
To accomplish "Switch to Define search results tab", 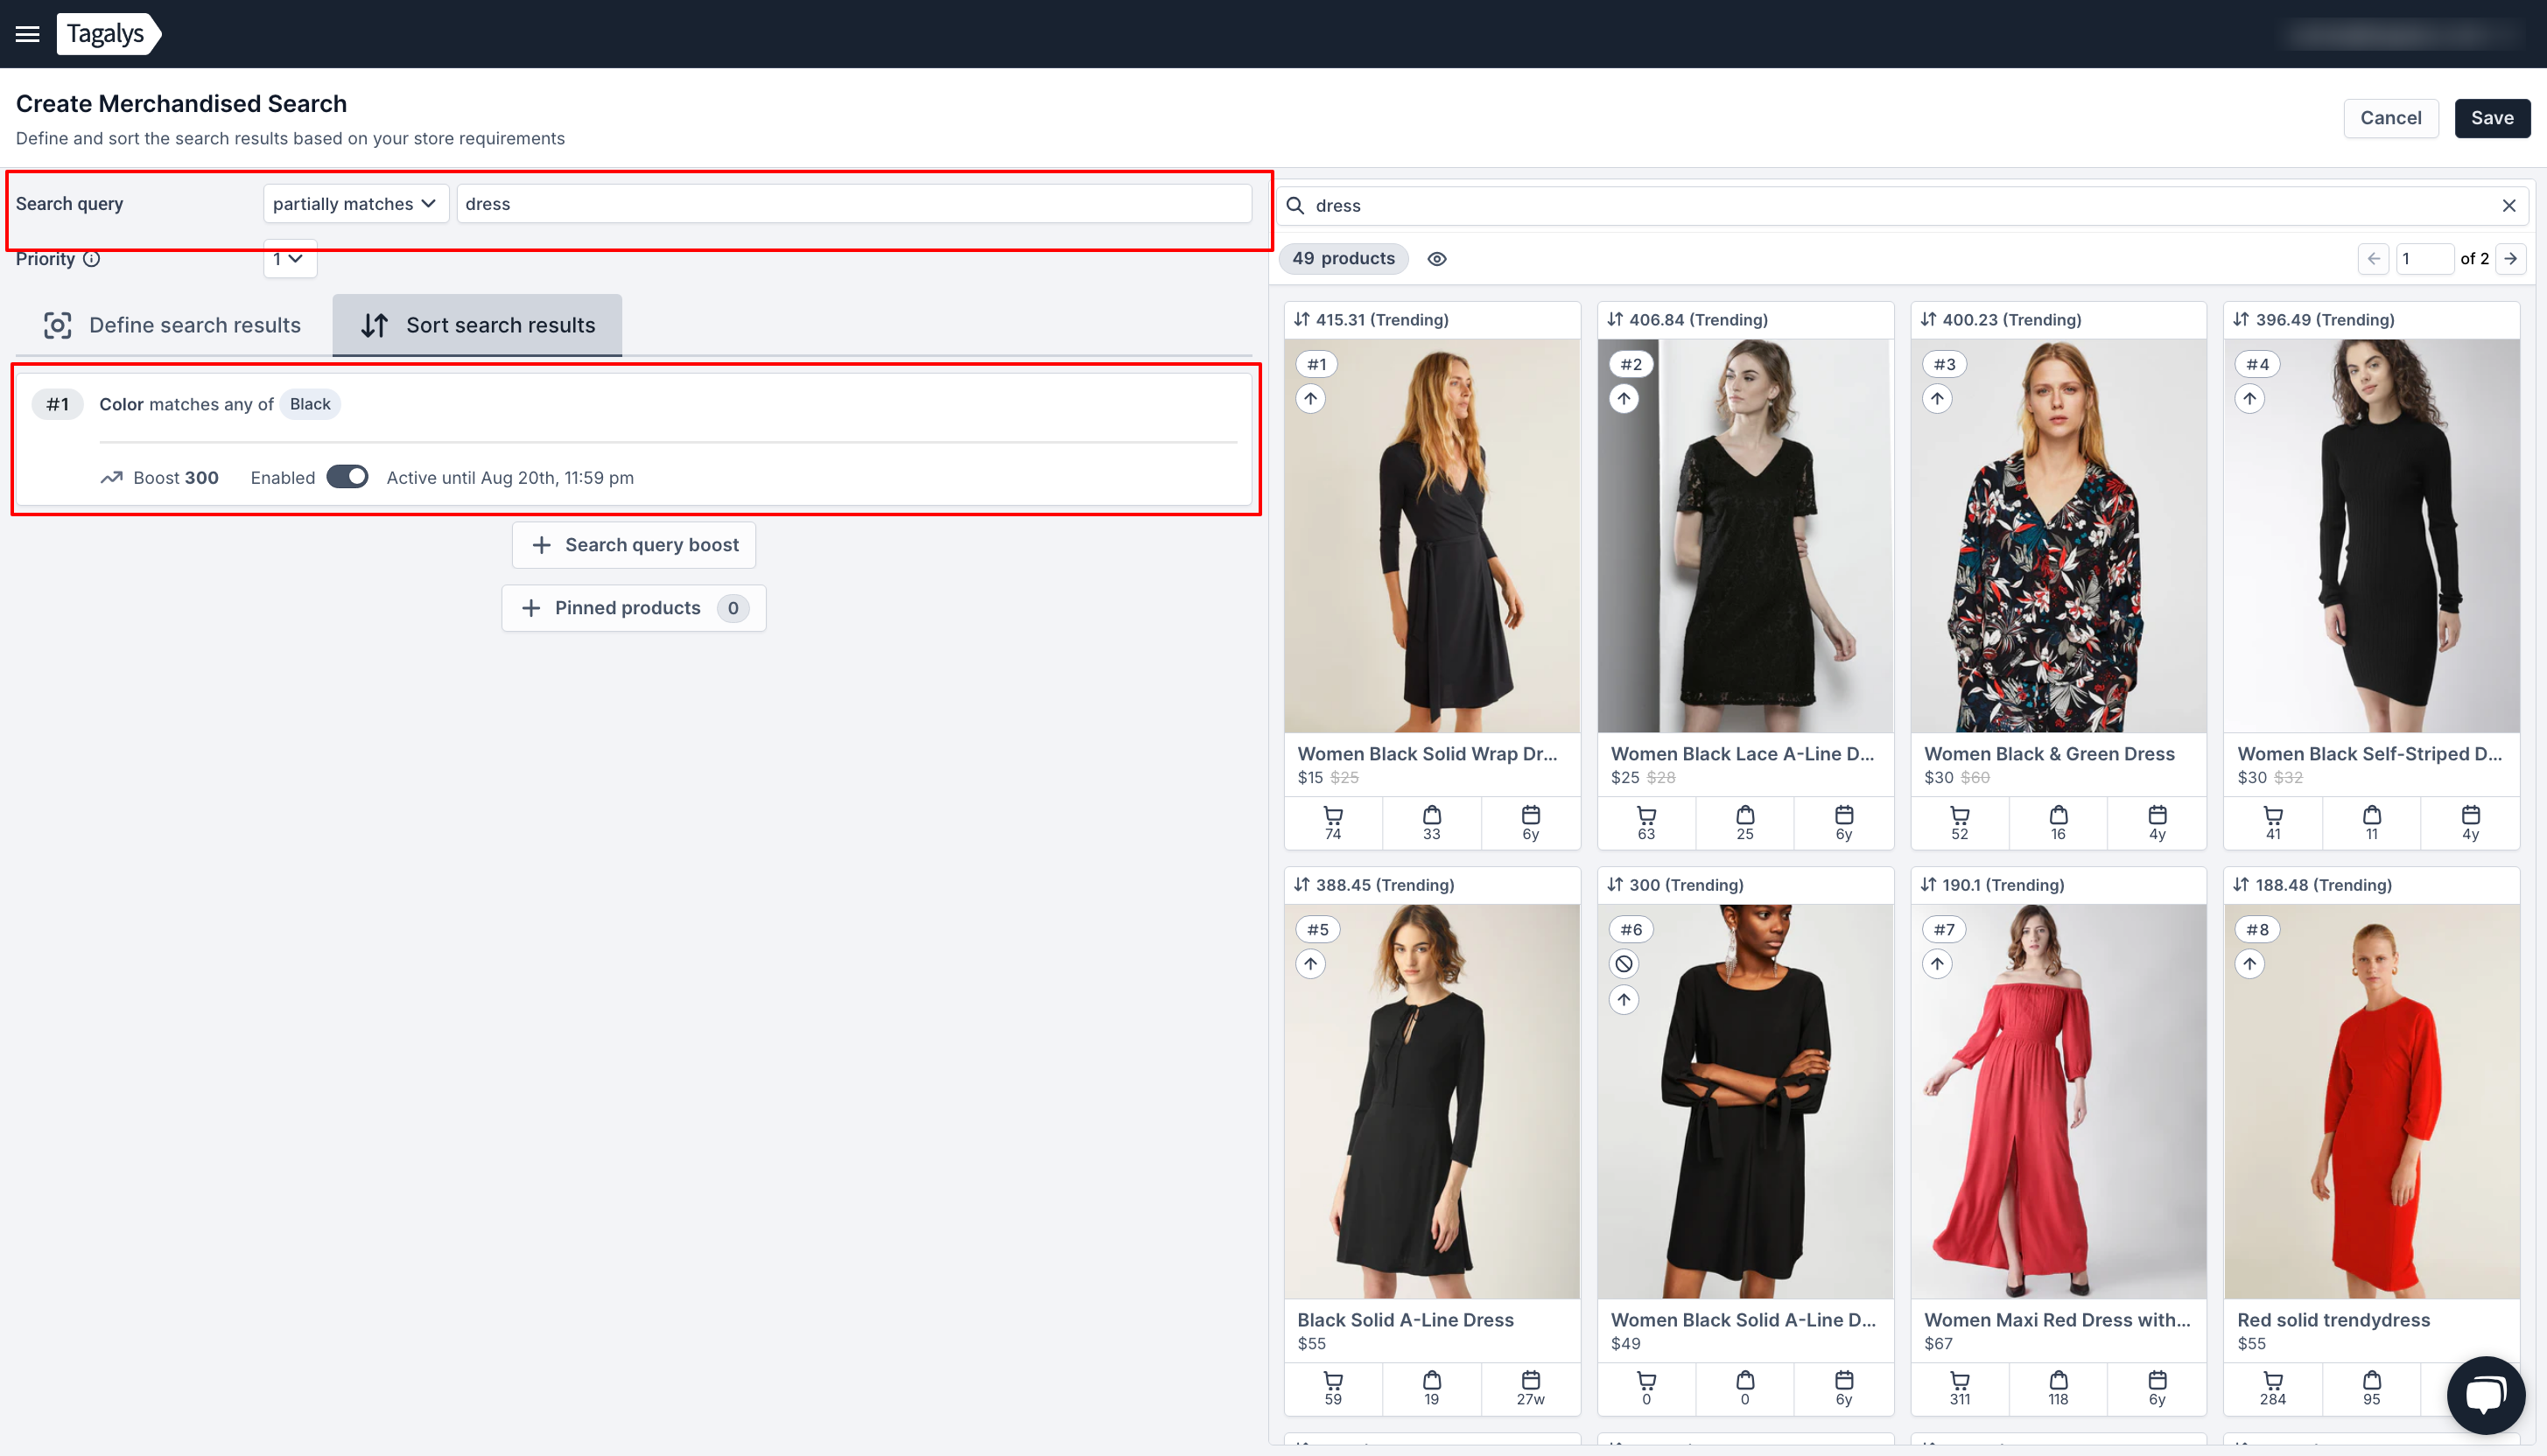I will click(172, 325).
